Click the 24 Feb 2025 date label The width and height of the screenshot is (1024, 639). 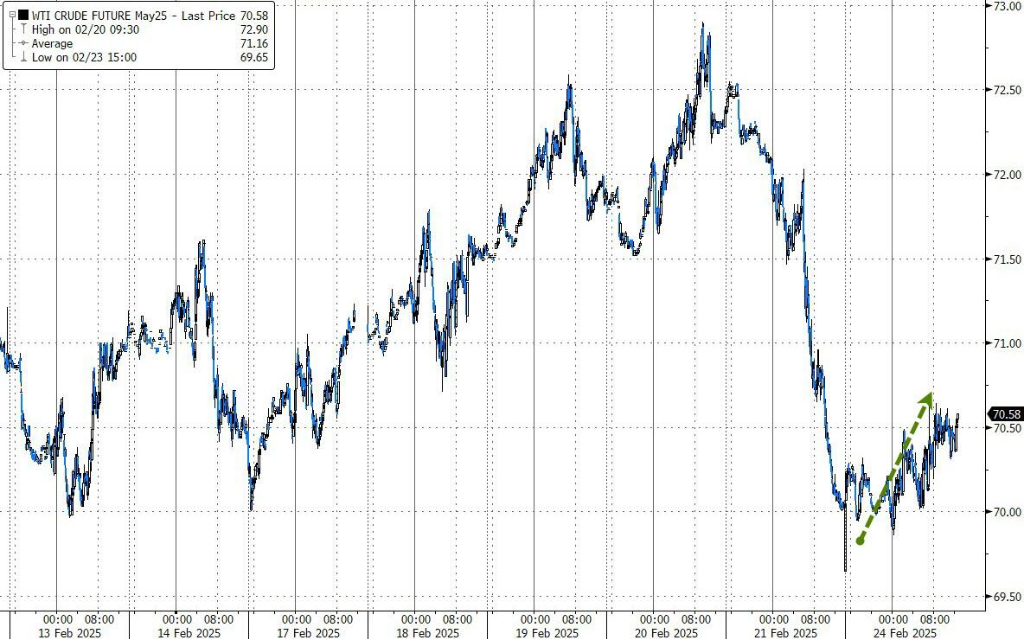click(905, 632)
